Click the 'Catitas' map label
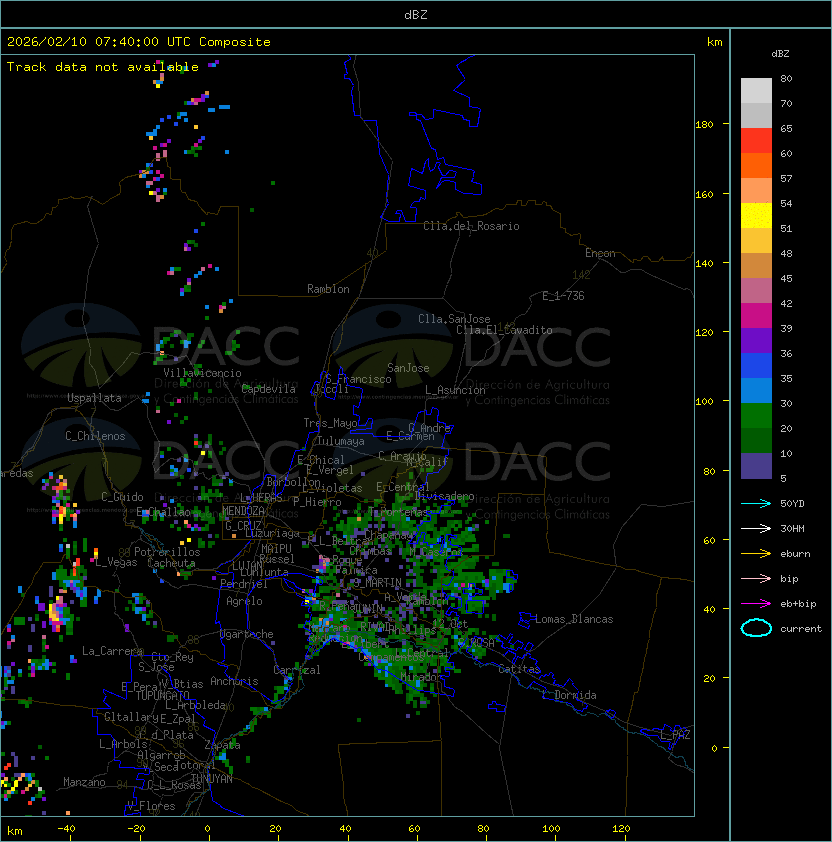 pos(519,669)
